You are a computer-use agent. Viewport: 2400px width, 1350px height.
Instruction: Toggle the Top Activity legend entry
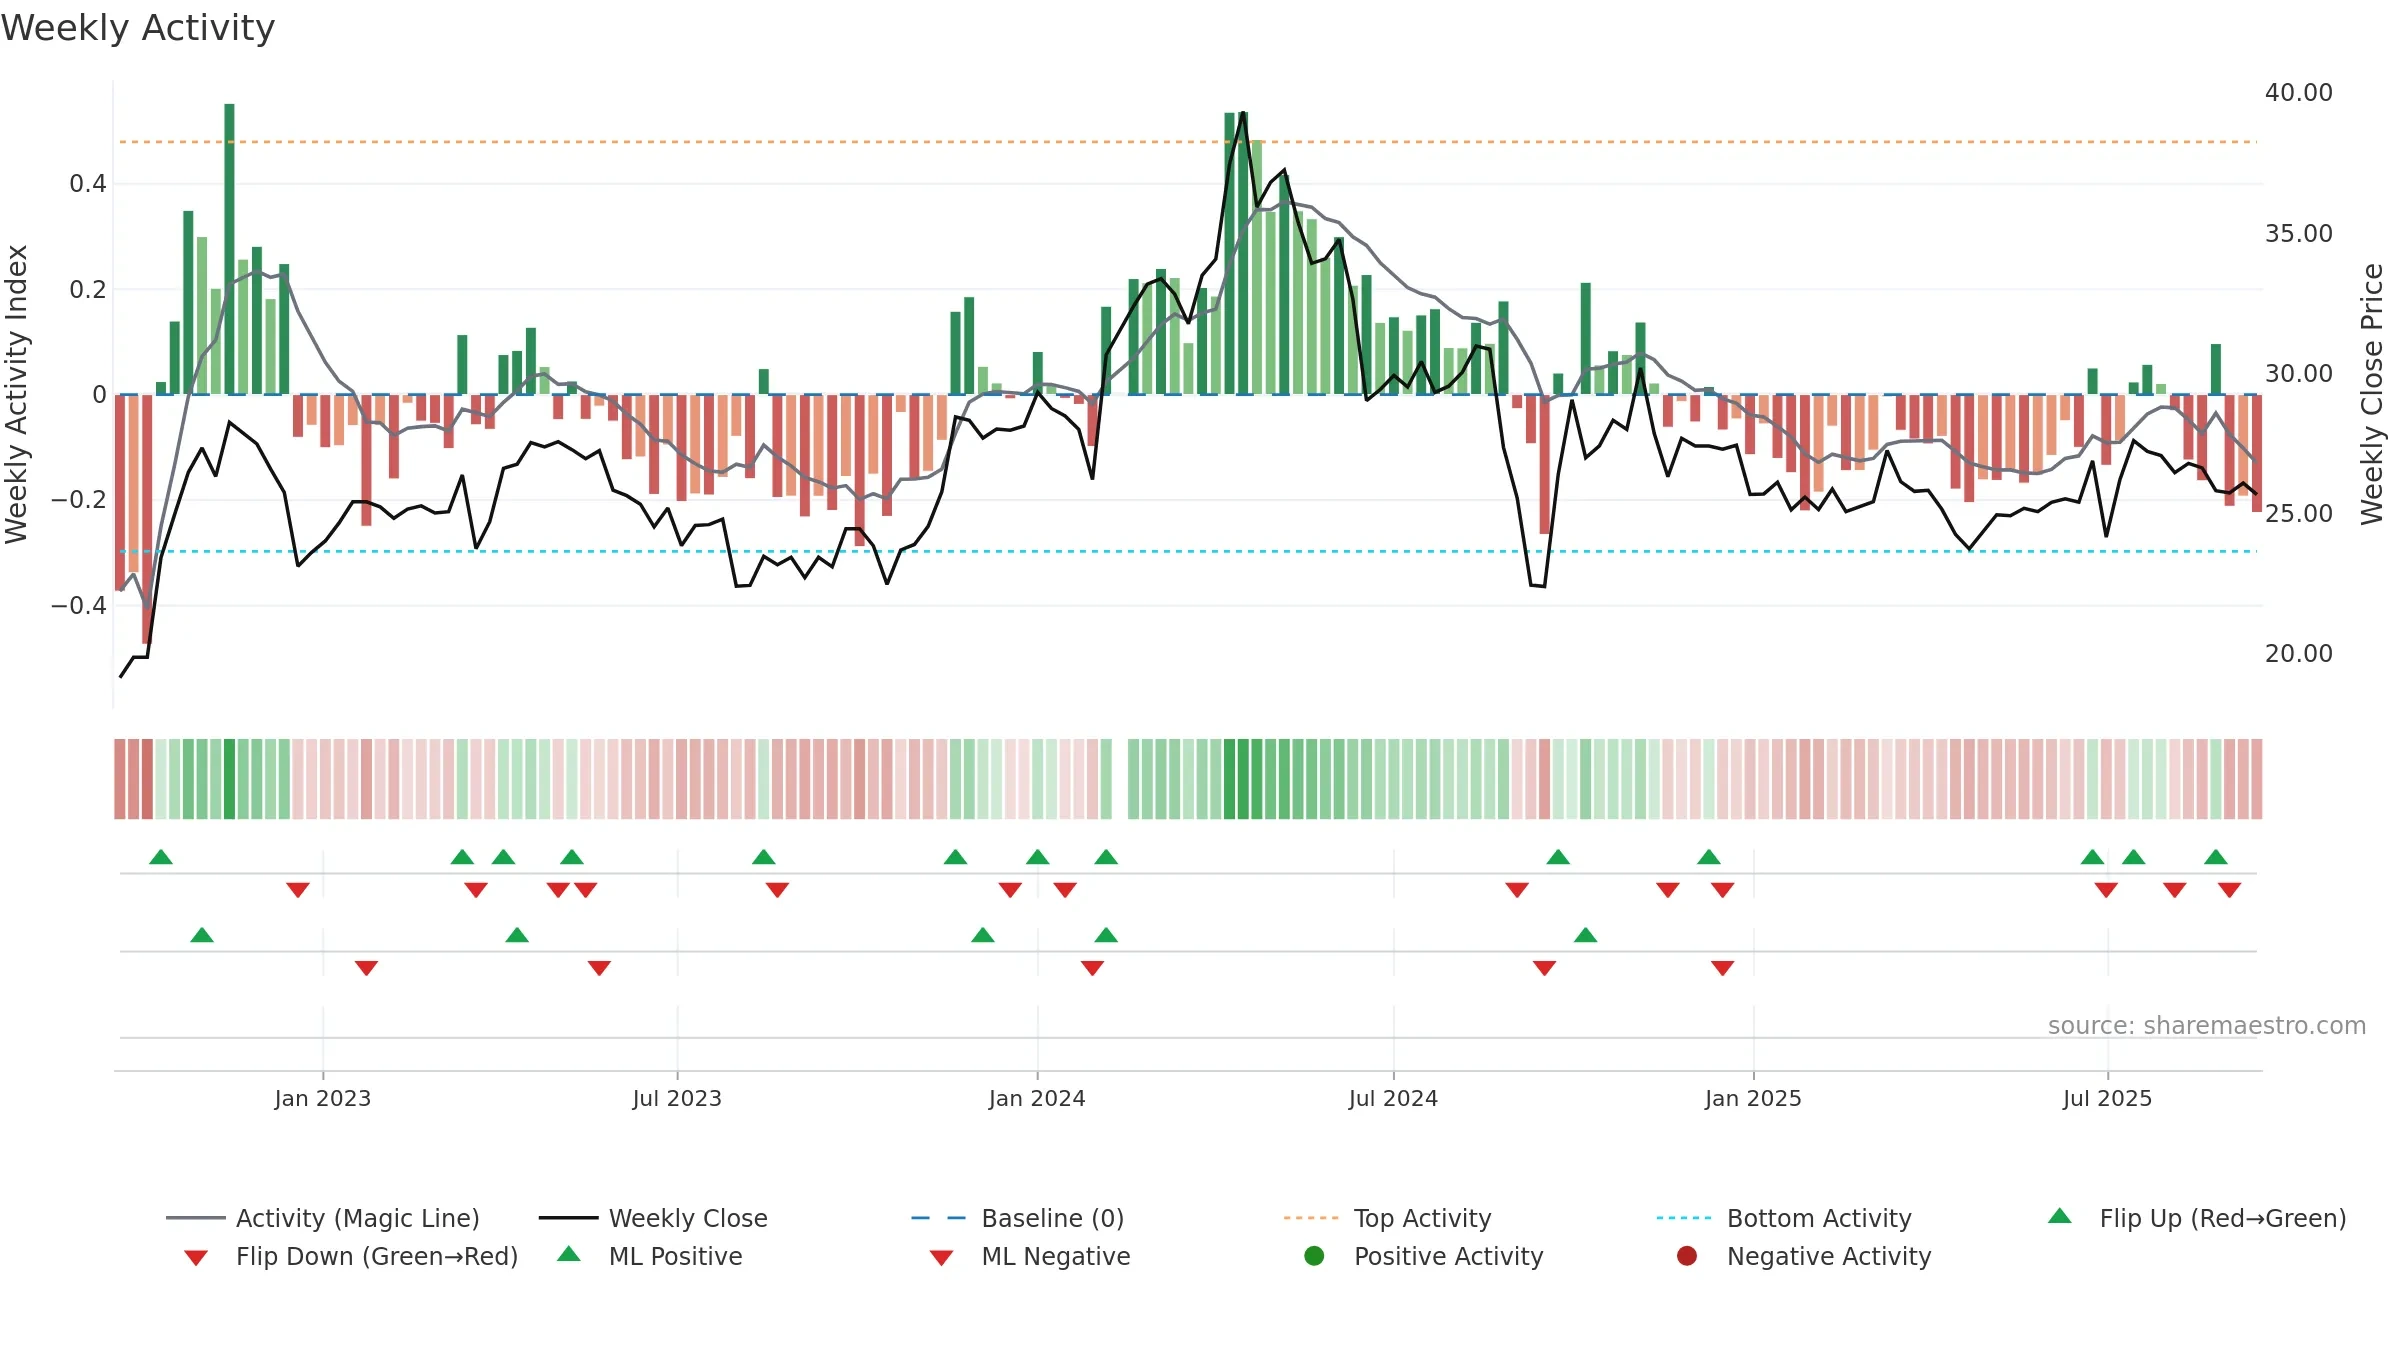tap(1387, 1218)
